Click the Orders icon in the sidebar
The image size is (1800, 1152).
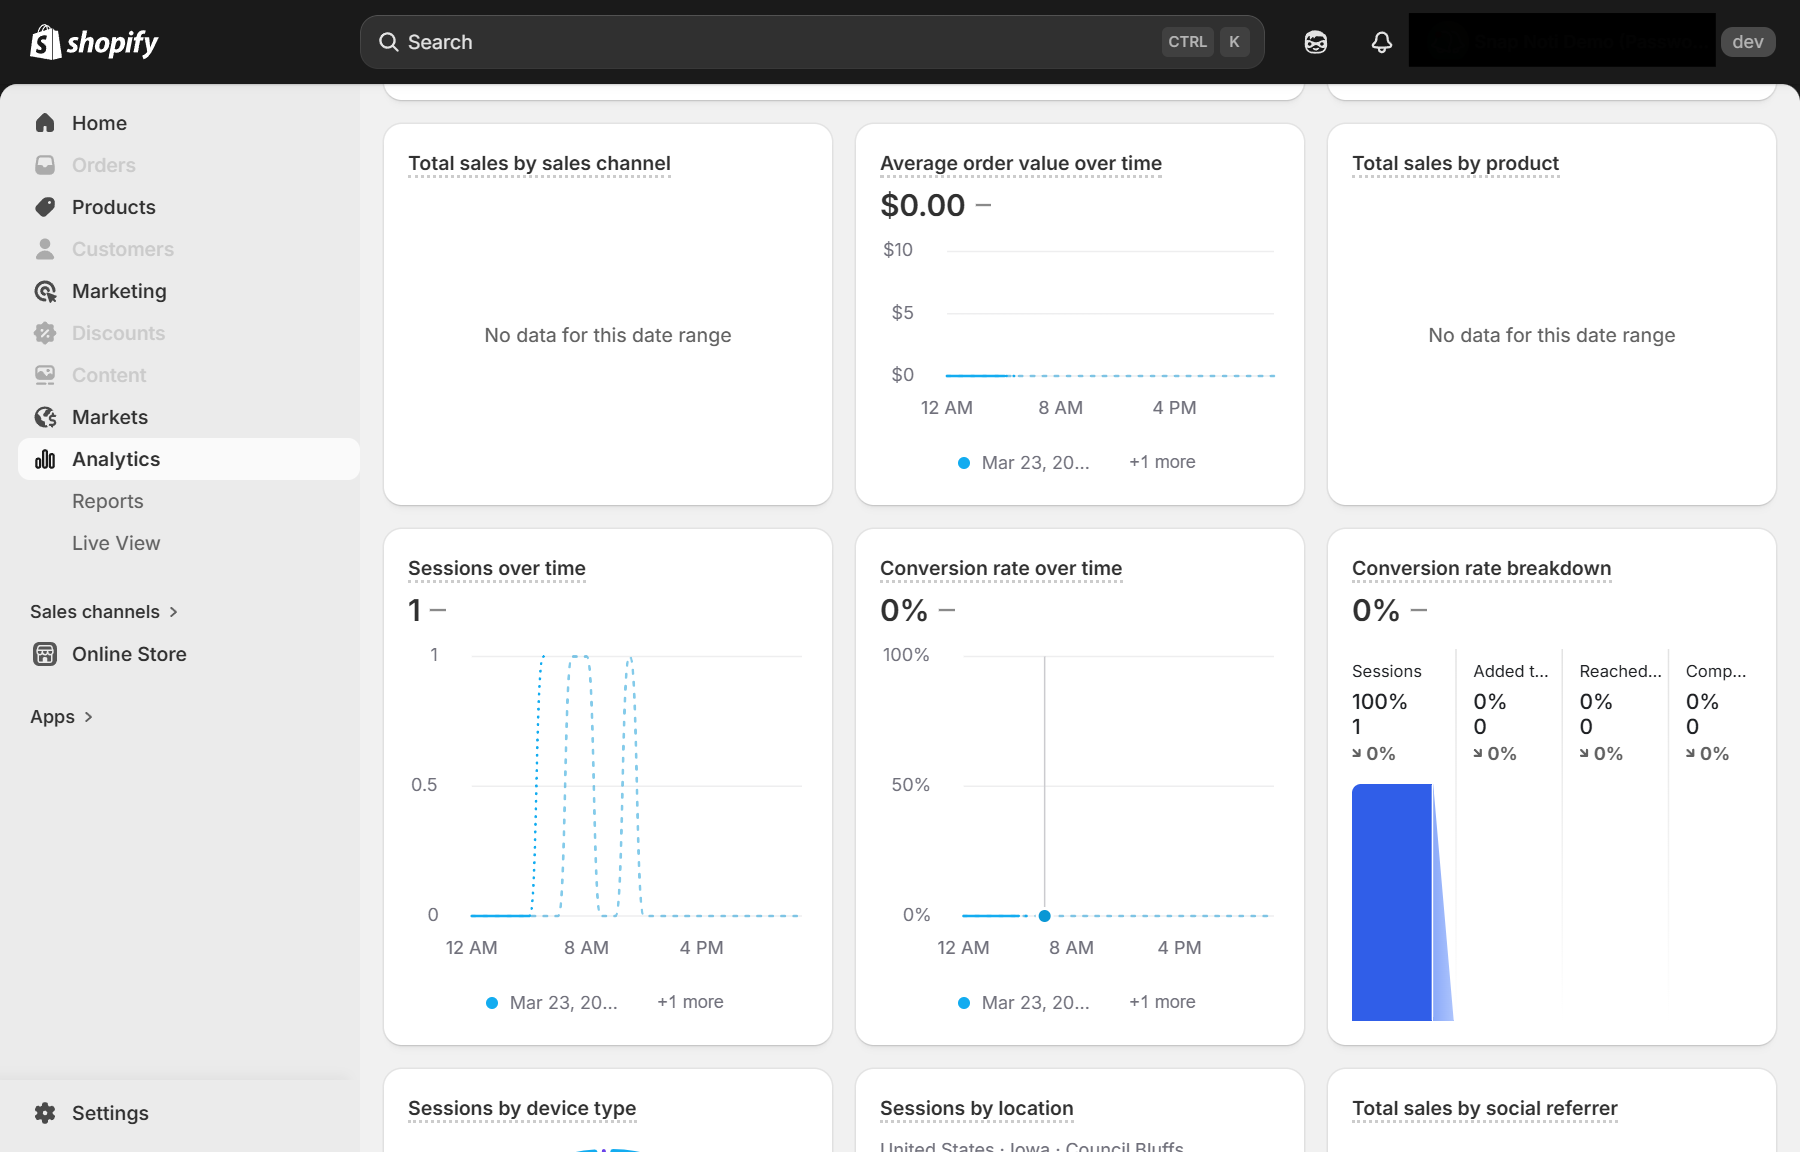click(x=45, y=165)
